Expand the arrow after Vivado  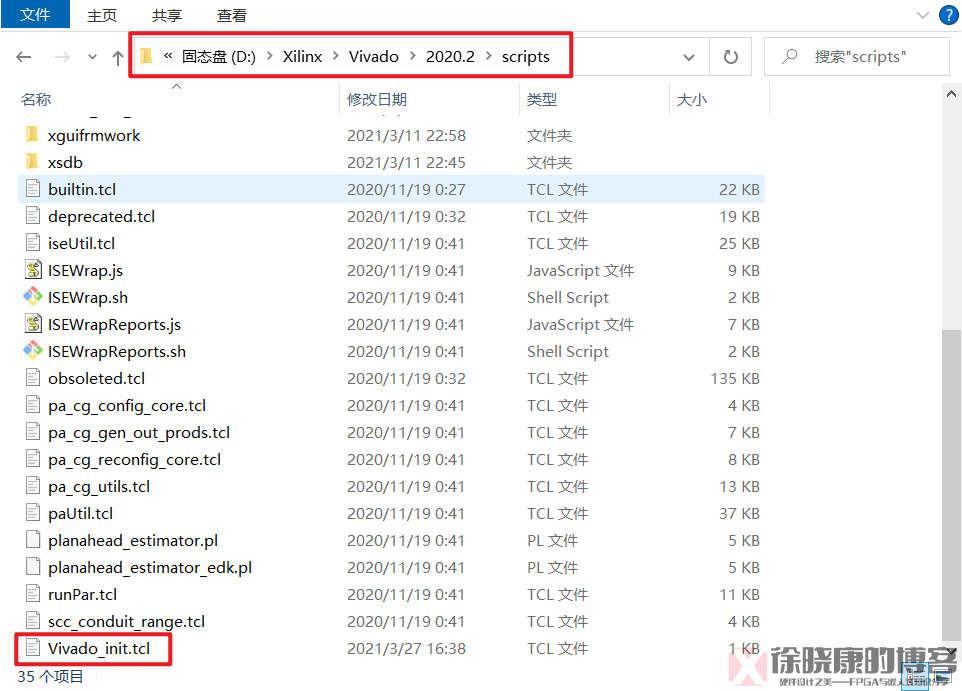coord(413,56)
